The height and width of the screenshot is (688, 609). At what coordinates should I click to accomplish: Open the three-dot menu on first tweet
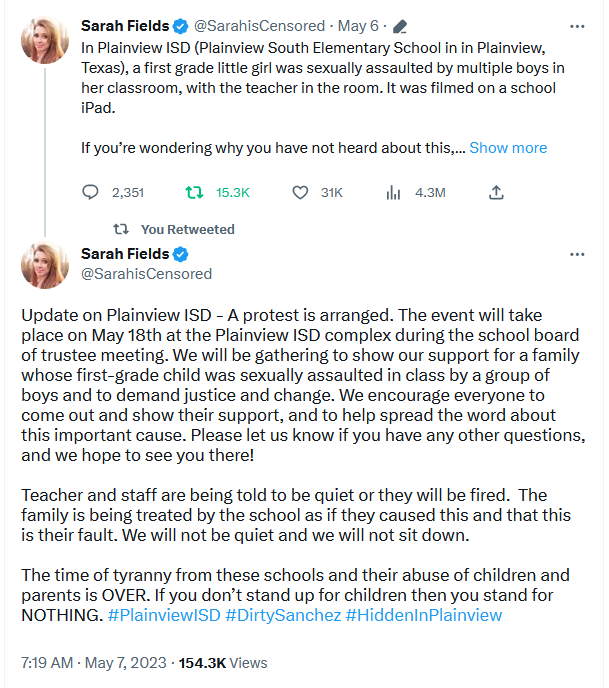[577, 27]
